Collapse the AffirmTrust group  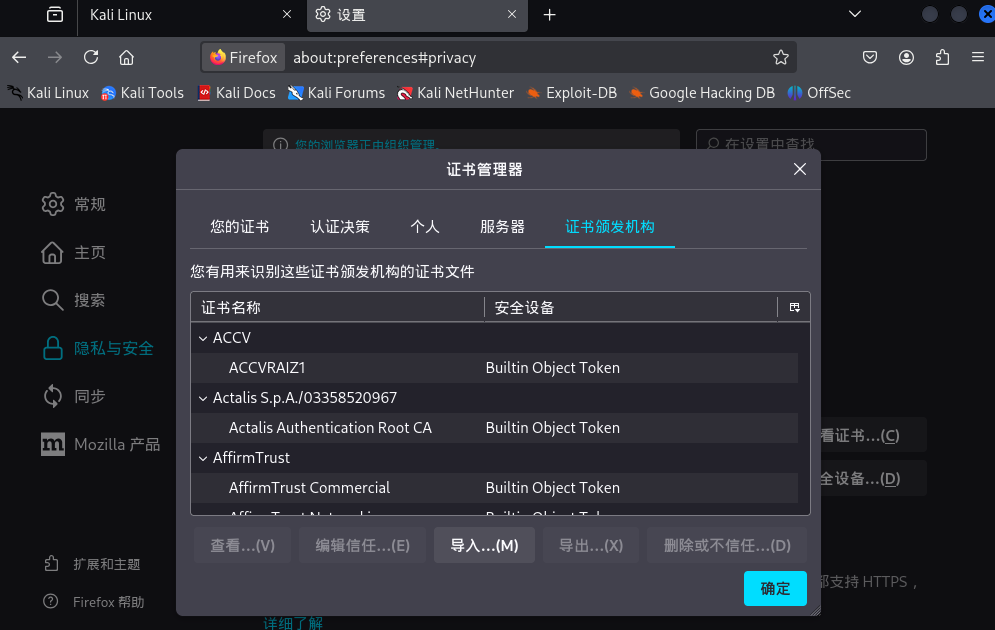click(203, 458)
